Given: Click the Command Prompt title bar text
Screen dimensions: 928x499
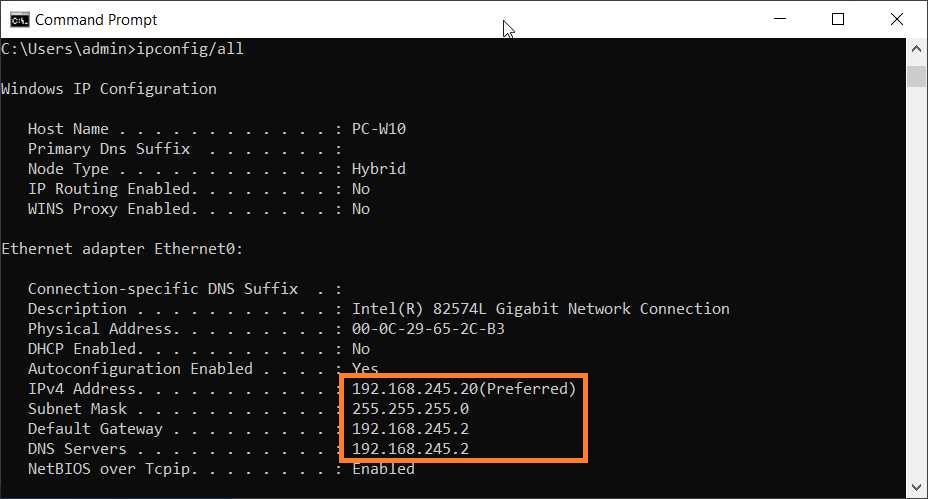Looking at the screenshot, I should (96, 19).
